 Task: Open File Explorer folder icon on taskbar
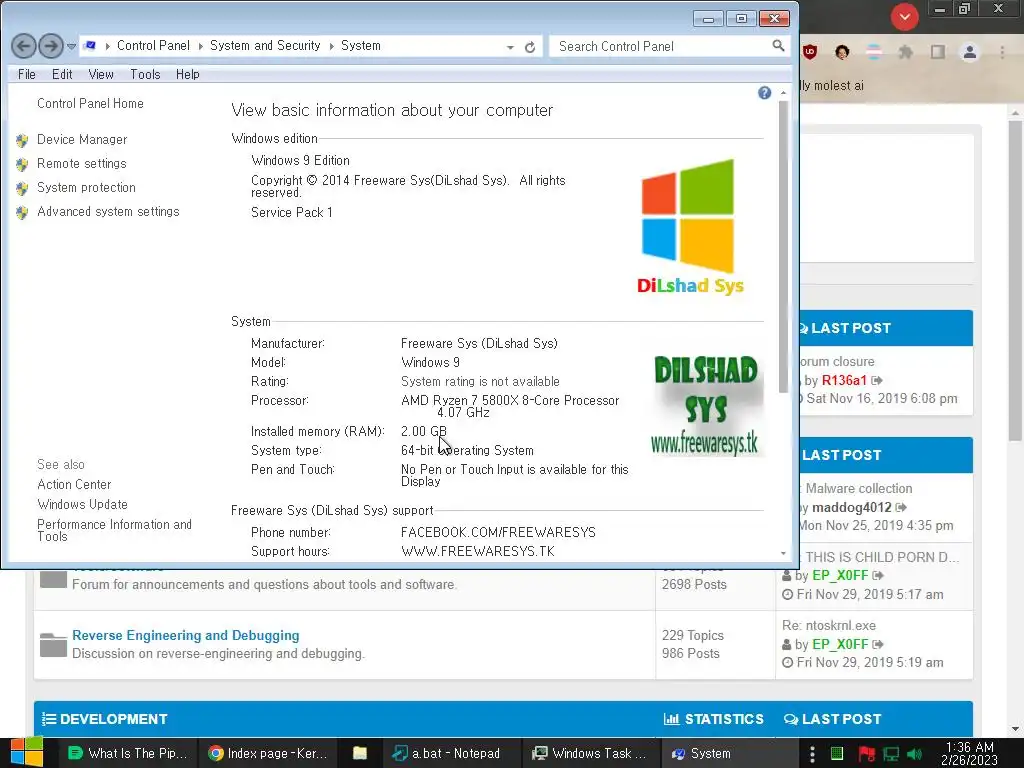tap(359, 753)
